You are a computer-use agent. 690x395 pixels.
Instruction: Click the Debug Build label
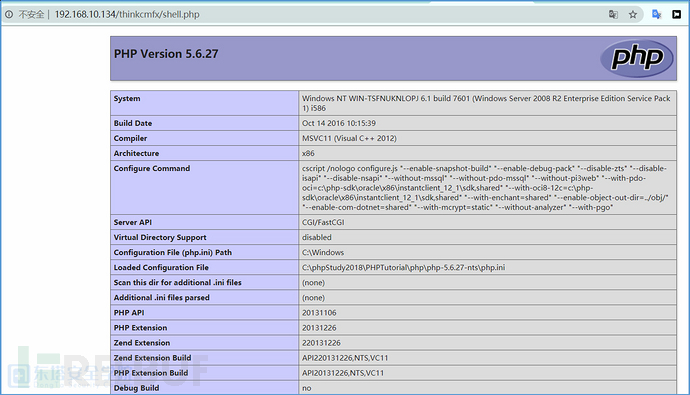[136, 388]
